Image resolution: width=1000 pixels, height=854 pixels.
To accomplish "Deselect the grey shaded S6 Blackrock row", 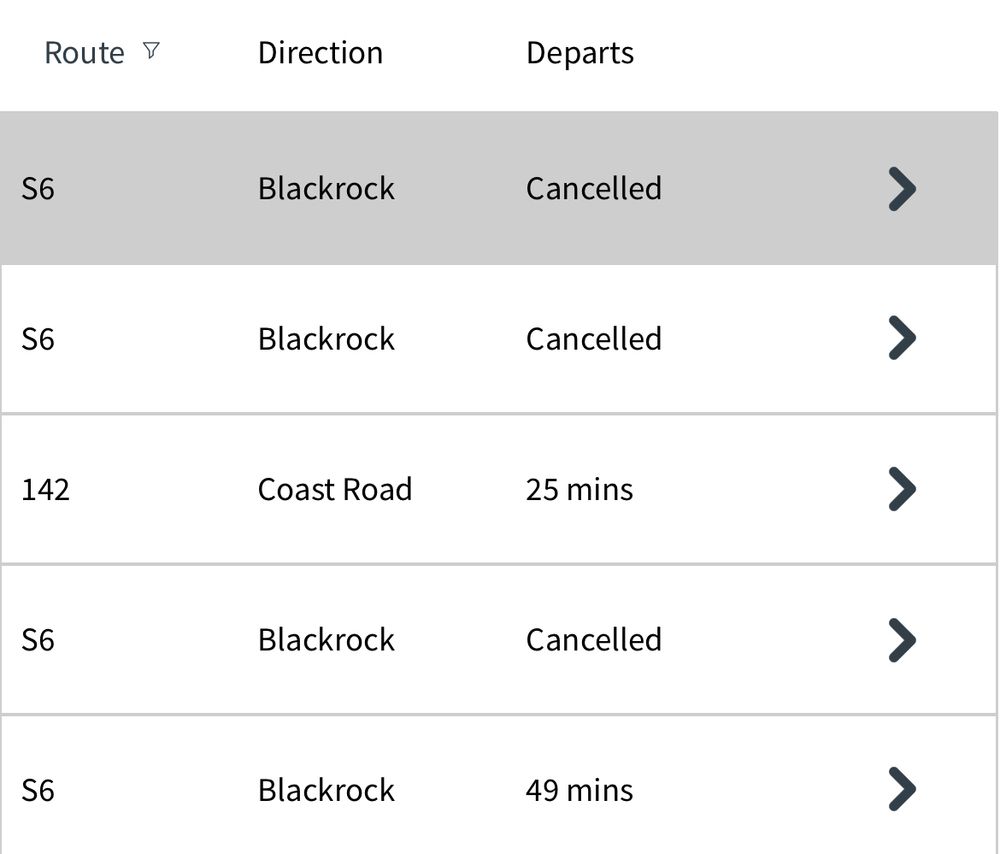I will coord(450,188).
